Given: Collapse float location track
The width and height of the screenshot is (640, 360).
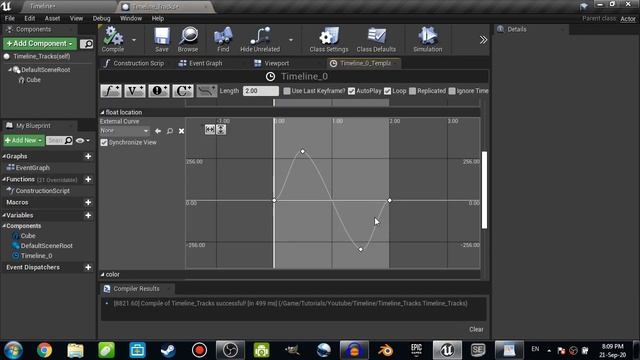Looking at the screenshot, I should click(x=102, y=112).
